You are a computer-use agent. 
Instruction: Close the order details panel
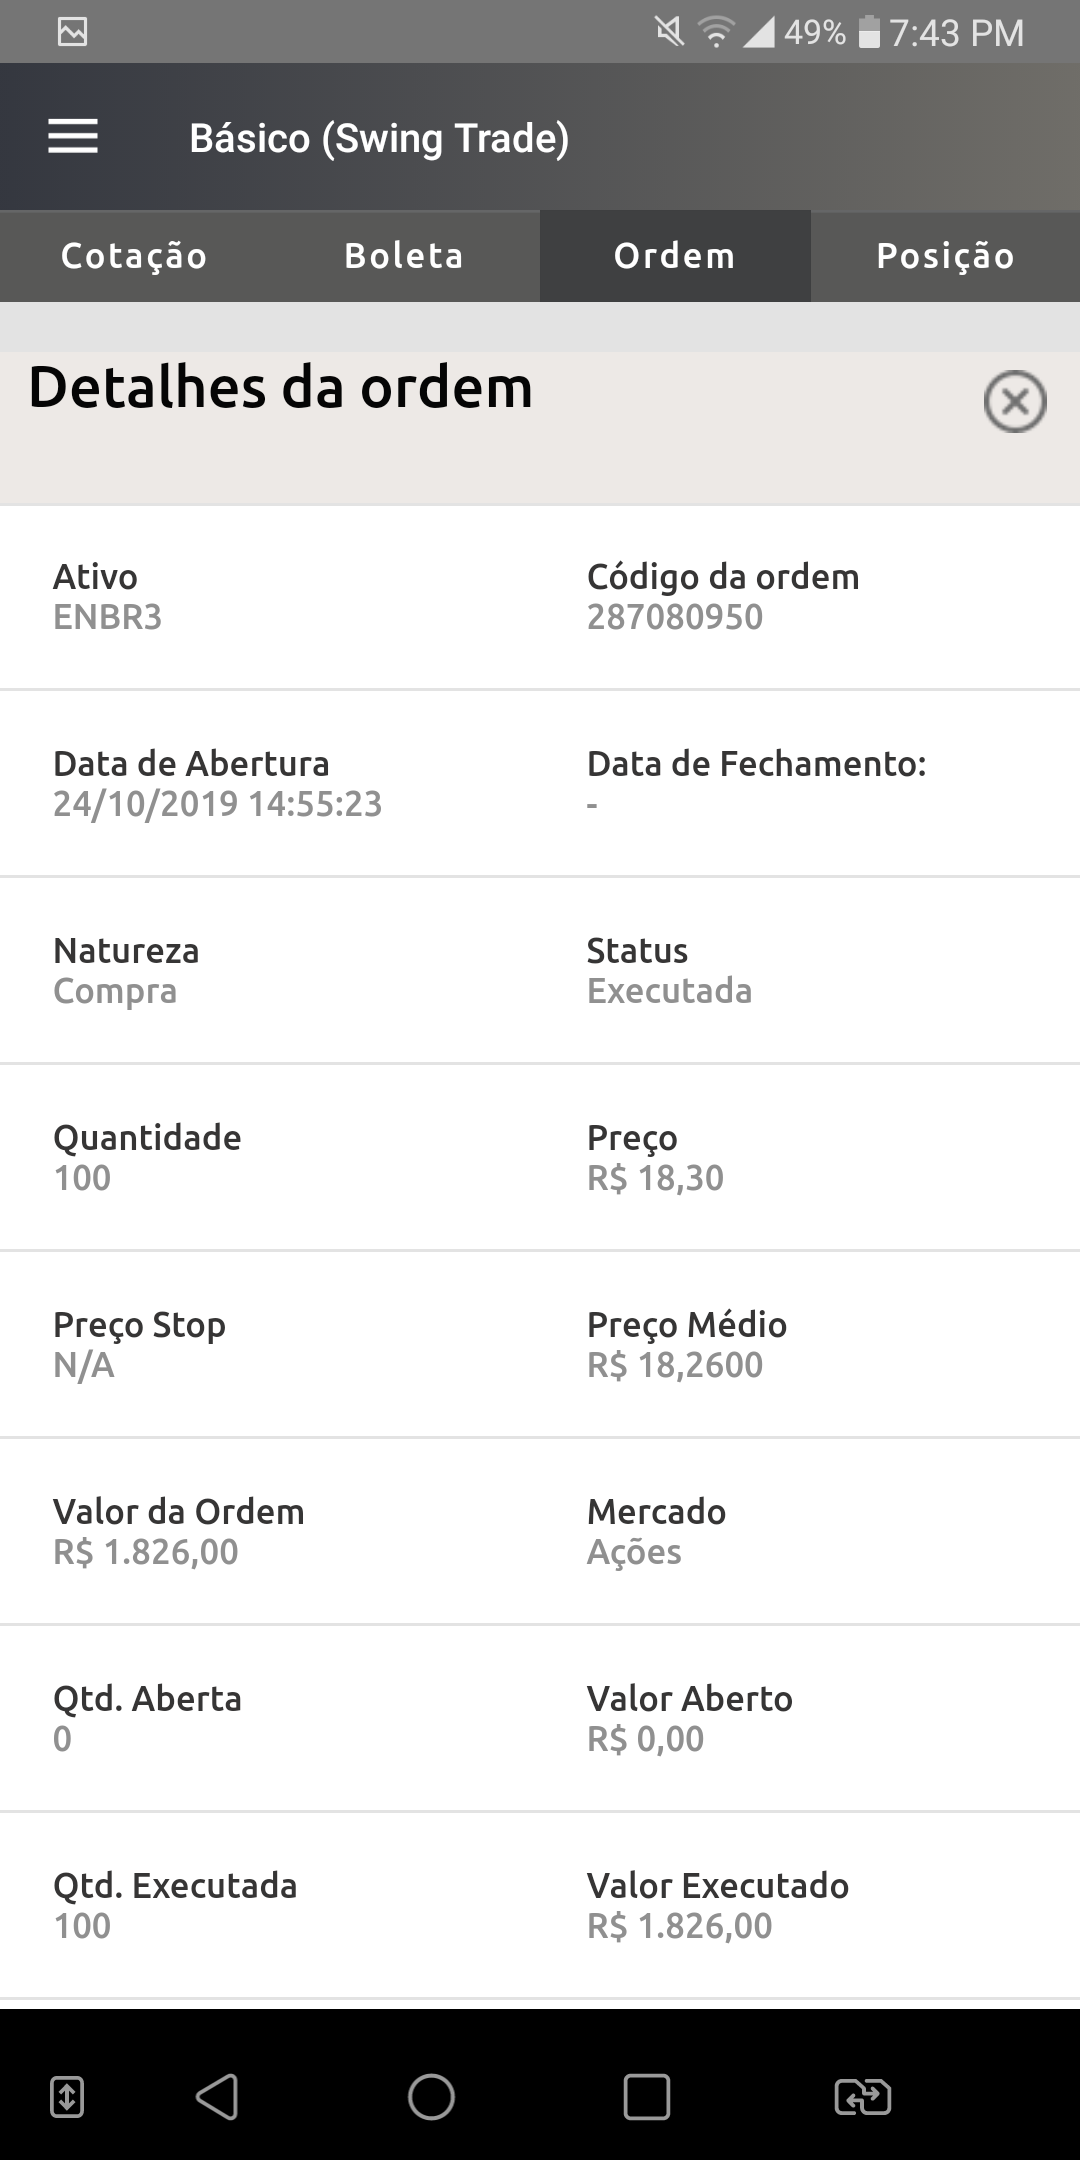click(1014, 402)
